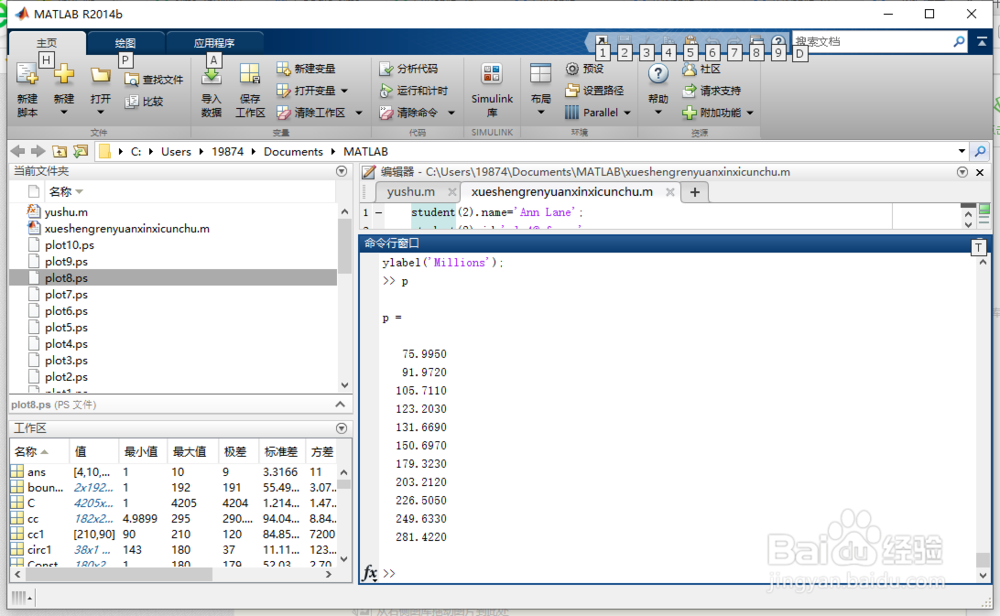Minimize the toolstrip ribbon
Image resolution: width=1000 pixels, height=616 pixels.
point(982,41)
